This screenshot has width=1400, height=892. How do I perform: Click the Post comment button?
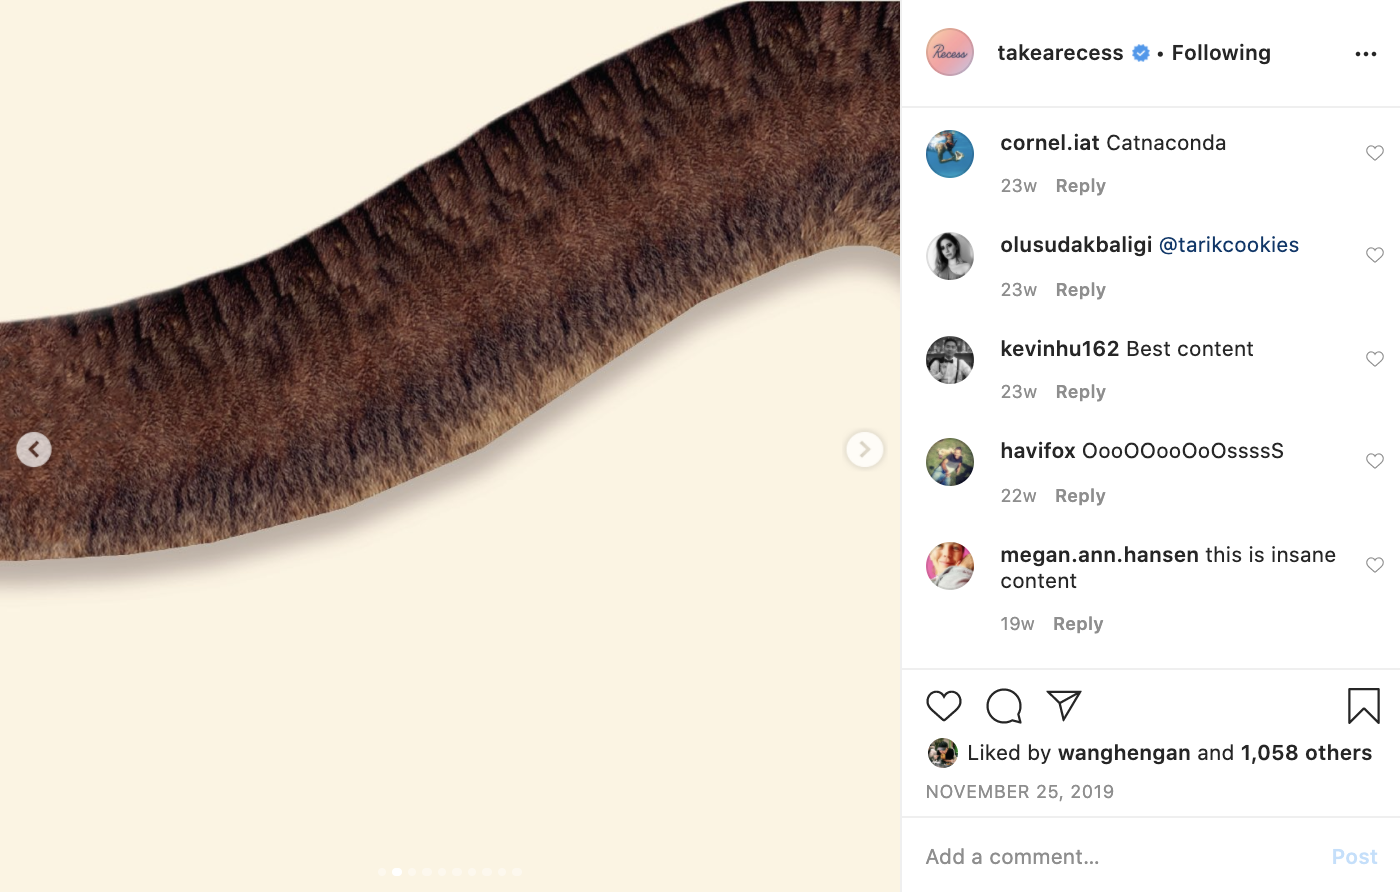[x=1354, y=857]
